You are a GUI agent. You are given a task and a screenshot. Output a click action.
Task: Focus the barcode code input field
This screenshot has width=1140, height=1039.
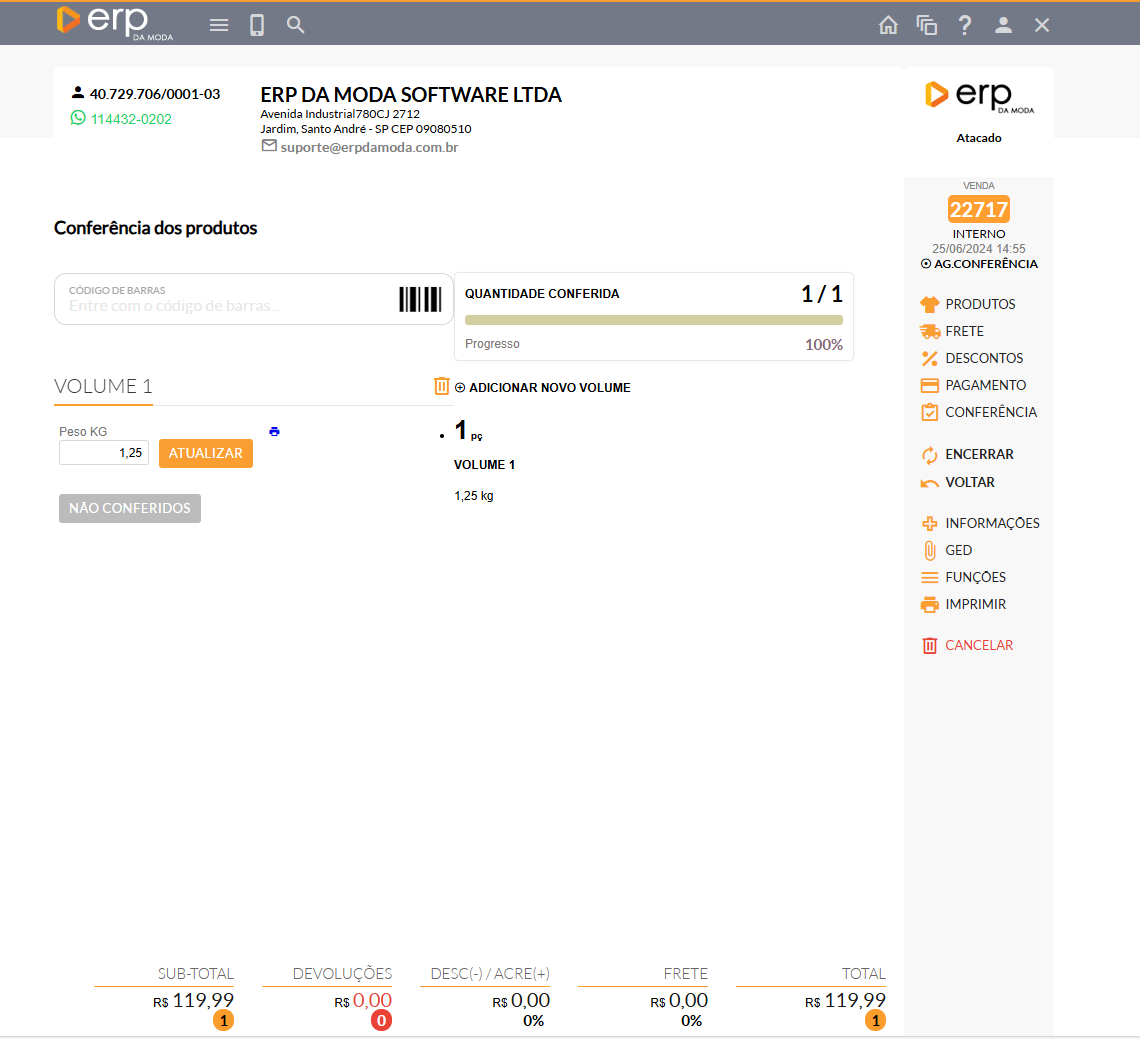(225, 305)
